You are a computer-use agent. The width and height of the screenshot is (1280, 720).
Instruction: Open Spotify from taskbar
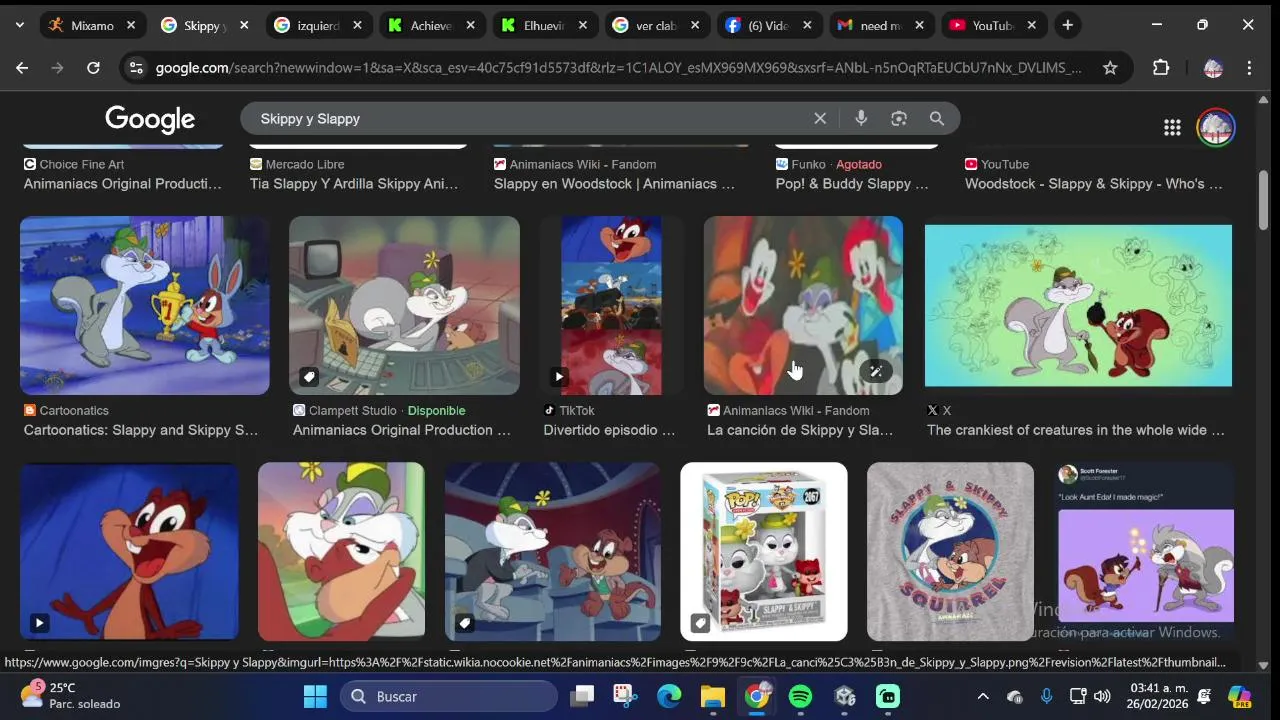801,696
